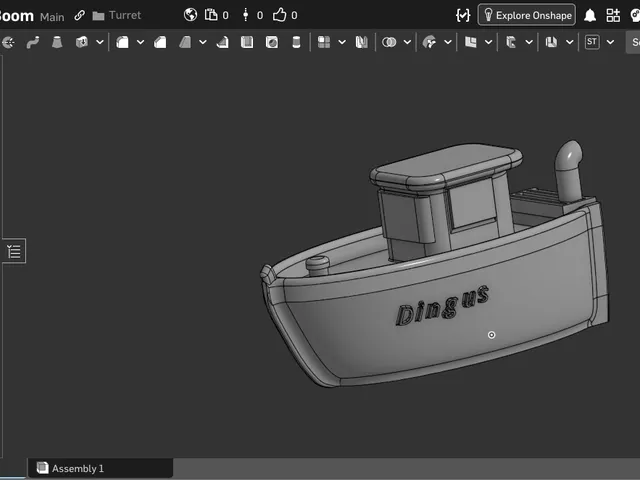Screen dimensions: 640x480
Task: Select the Thicken tool
Action: tap(82, 42)
